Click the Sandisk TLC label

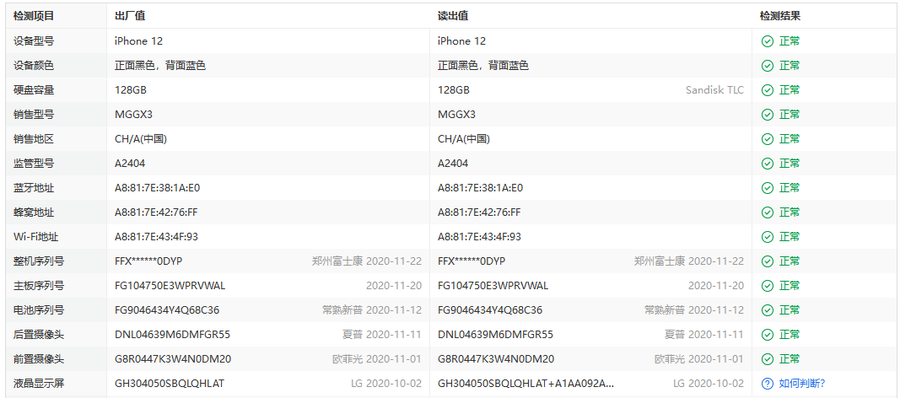point(715,90)
